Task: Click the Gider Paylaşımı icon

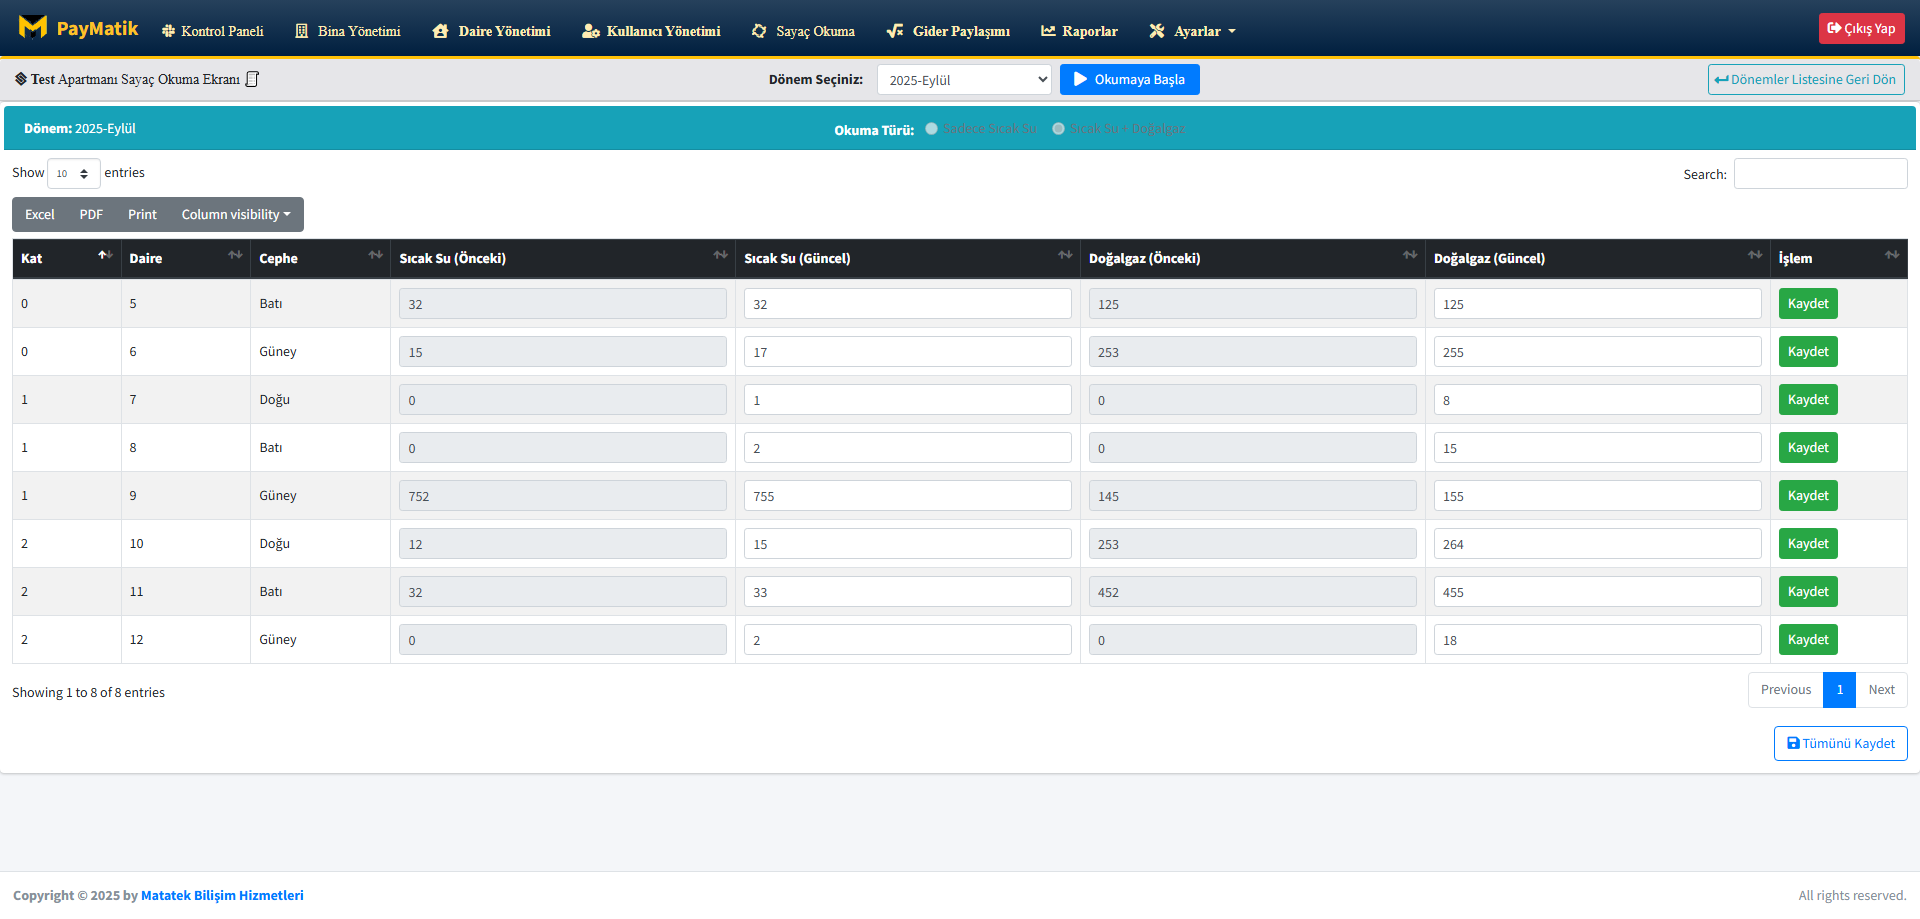Action: (895, 31)
